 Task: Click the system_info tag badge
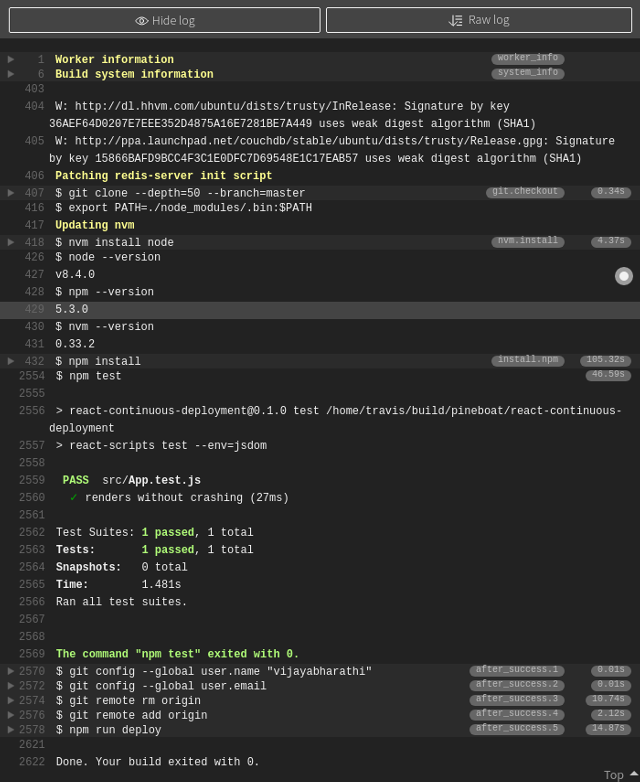[x=527, y=73]
